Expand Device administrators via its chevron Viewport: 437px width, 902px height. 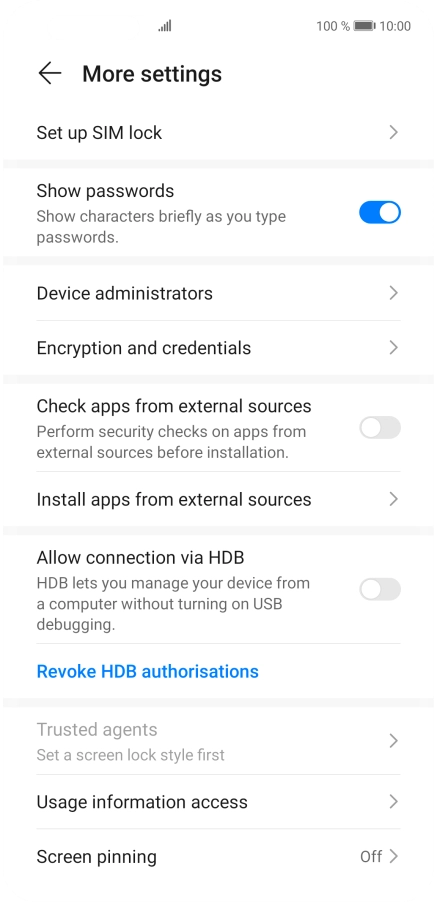coord(393,293)
